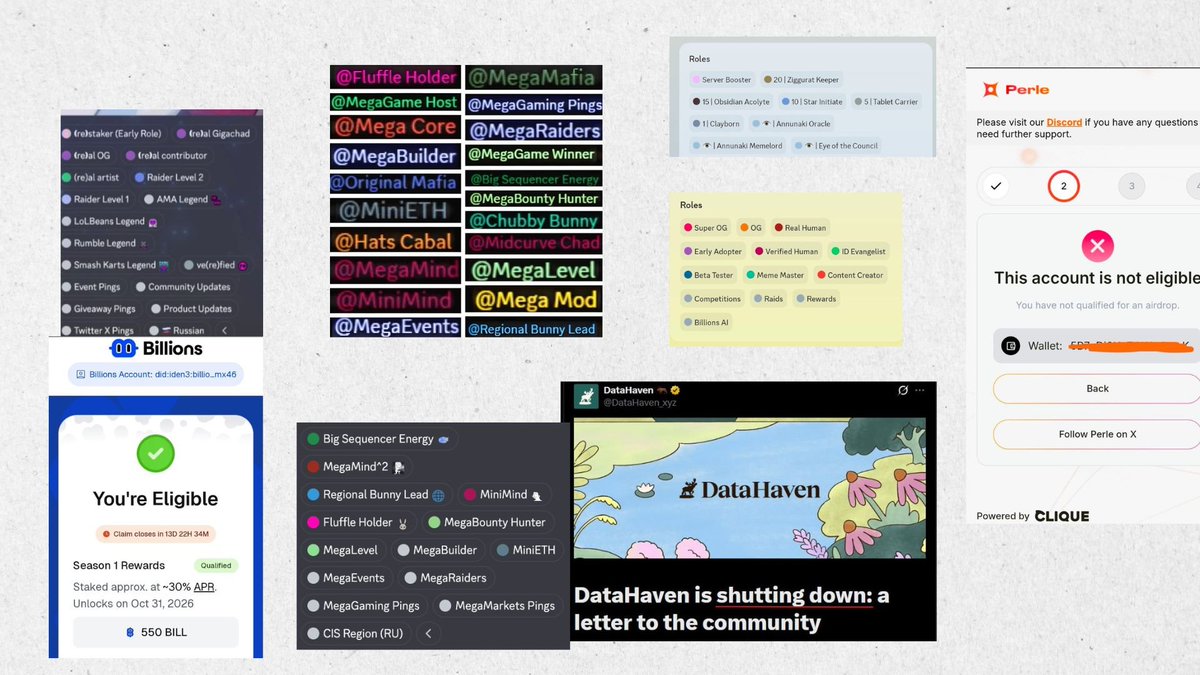The width and height of the screenshot is (1200, 675).
Task: Click the Follow Perle on X button
Action: [x=1097, y=434]
